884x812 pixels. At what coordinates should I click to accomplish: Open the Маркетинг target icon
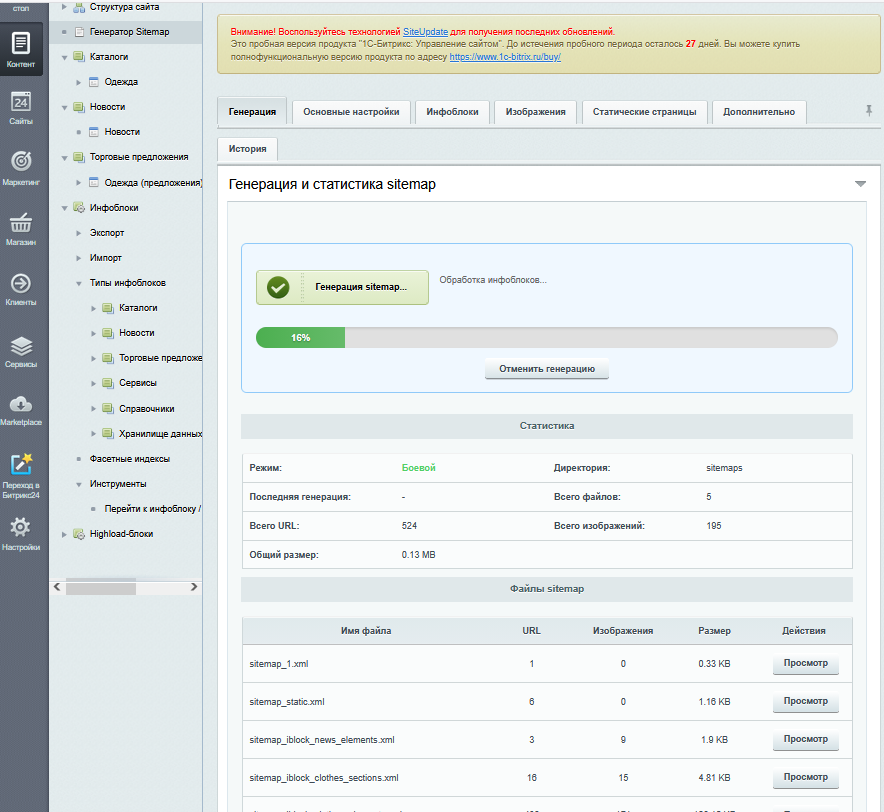pos(21,167)
